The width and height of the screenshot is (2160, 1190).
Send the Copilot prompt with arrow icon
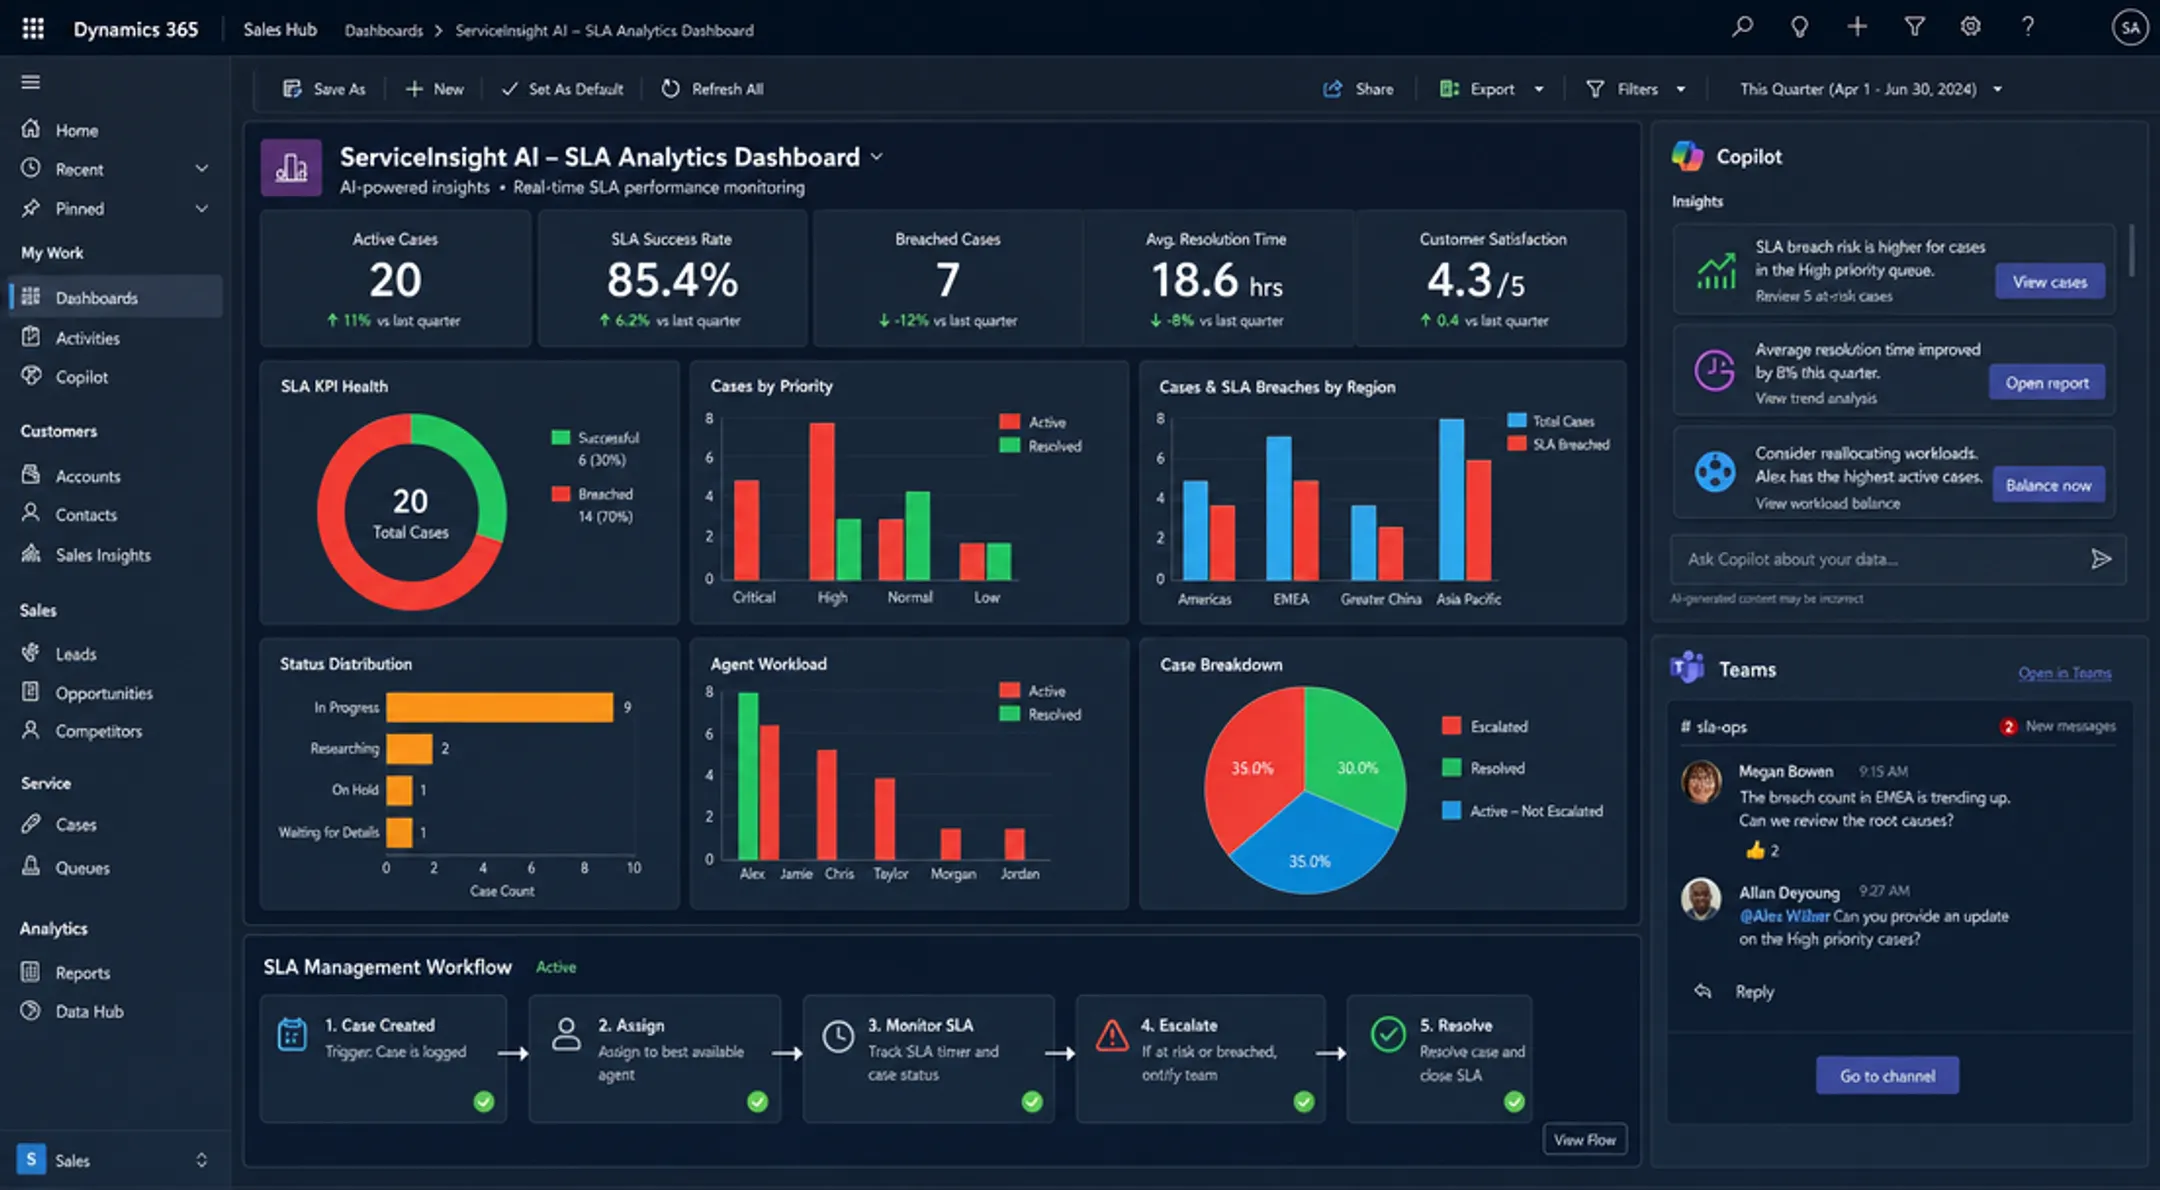[2101, 559]
